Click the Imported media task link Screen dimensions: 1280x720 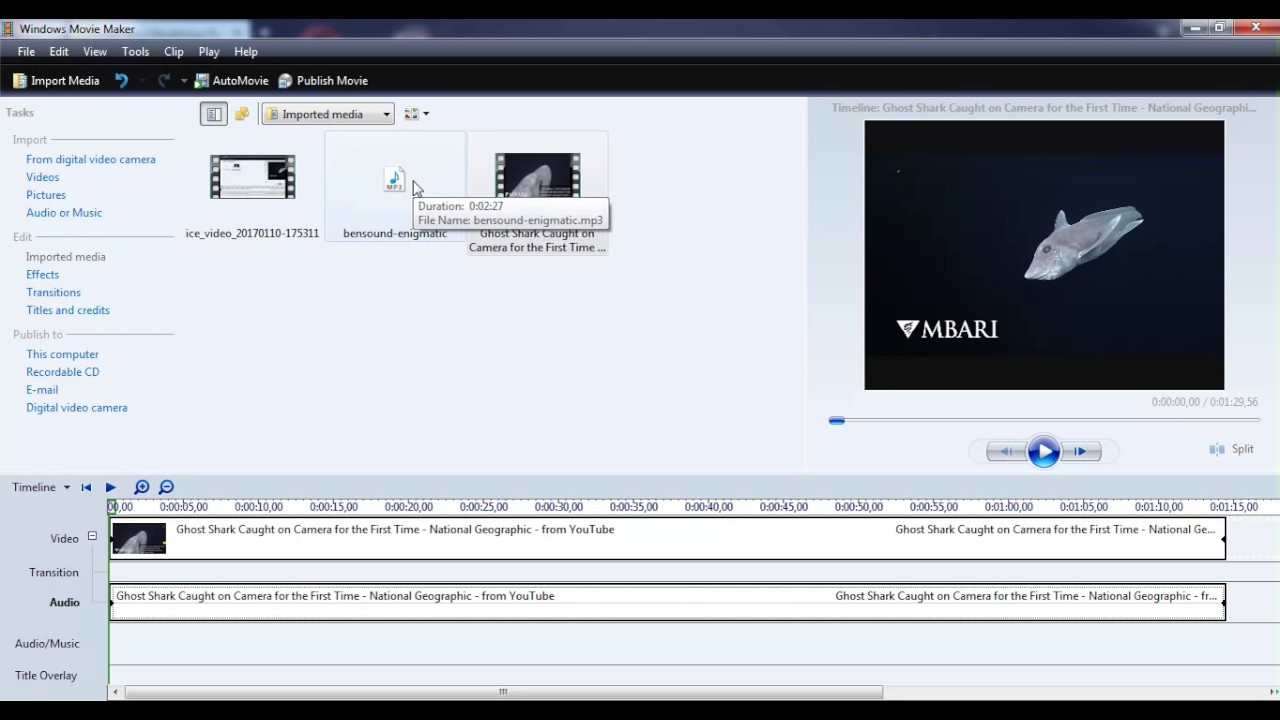click(66, 257)
